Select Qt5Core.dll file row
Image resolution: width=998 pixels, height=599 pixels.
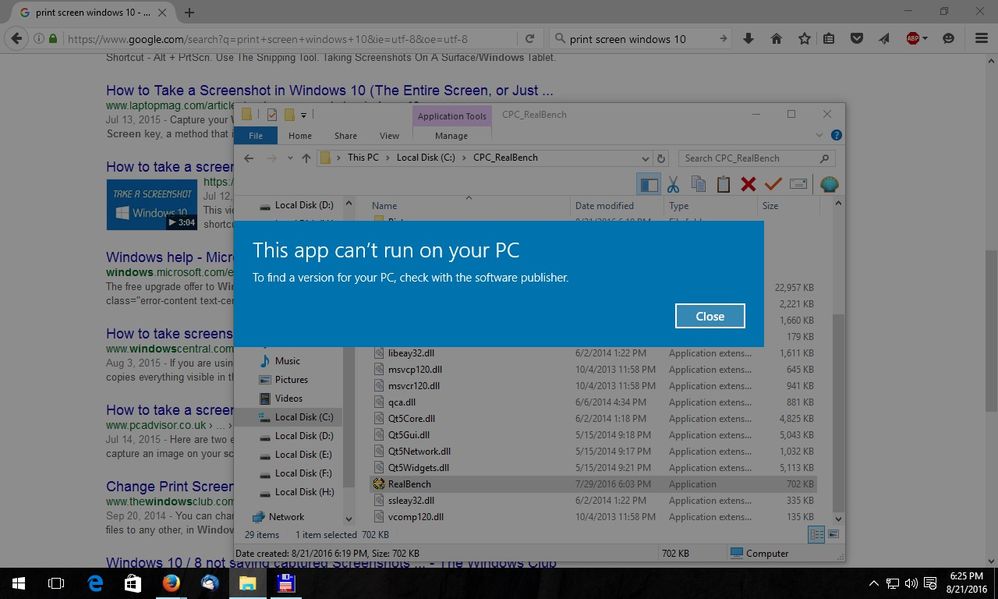coord(592,418)
